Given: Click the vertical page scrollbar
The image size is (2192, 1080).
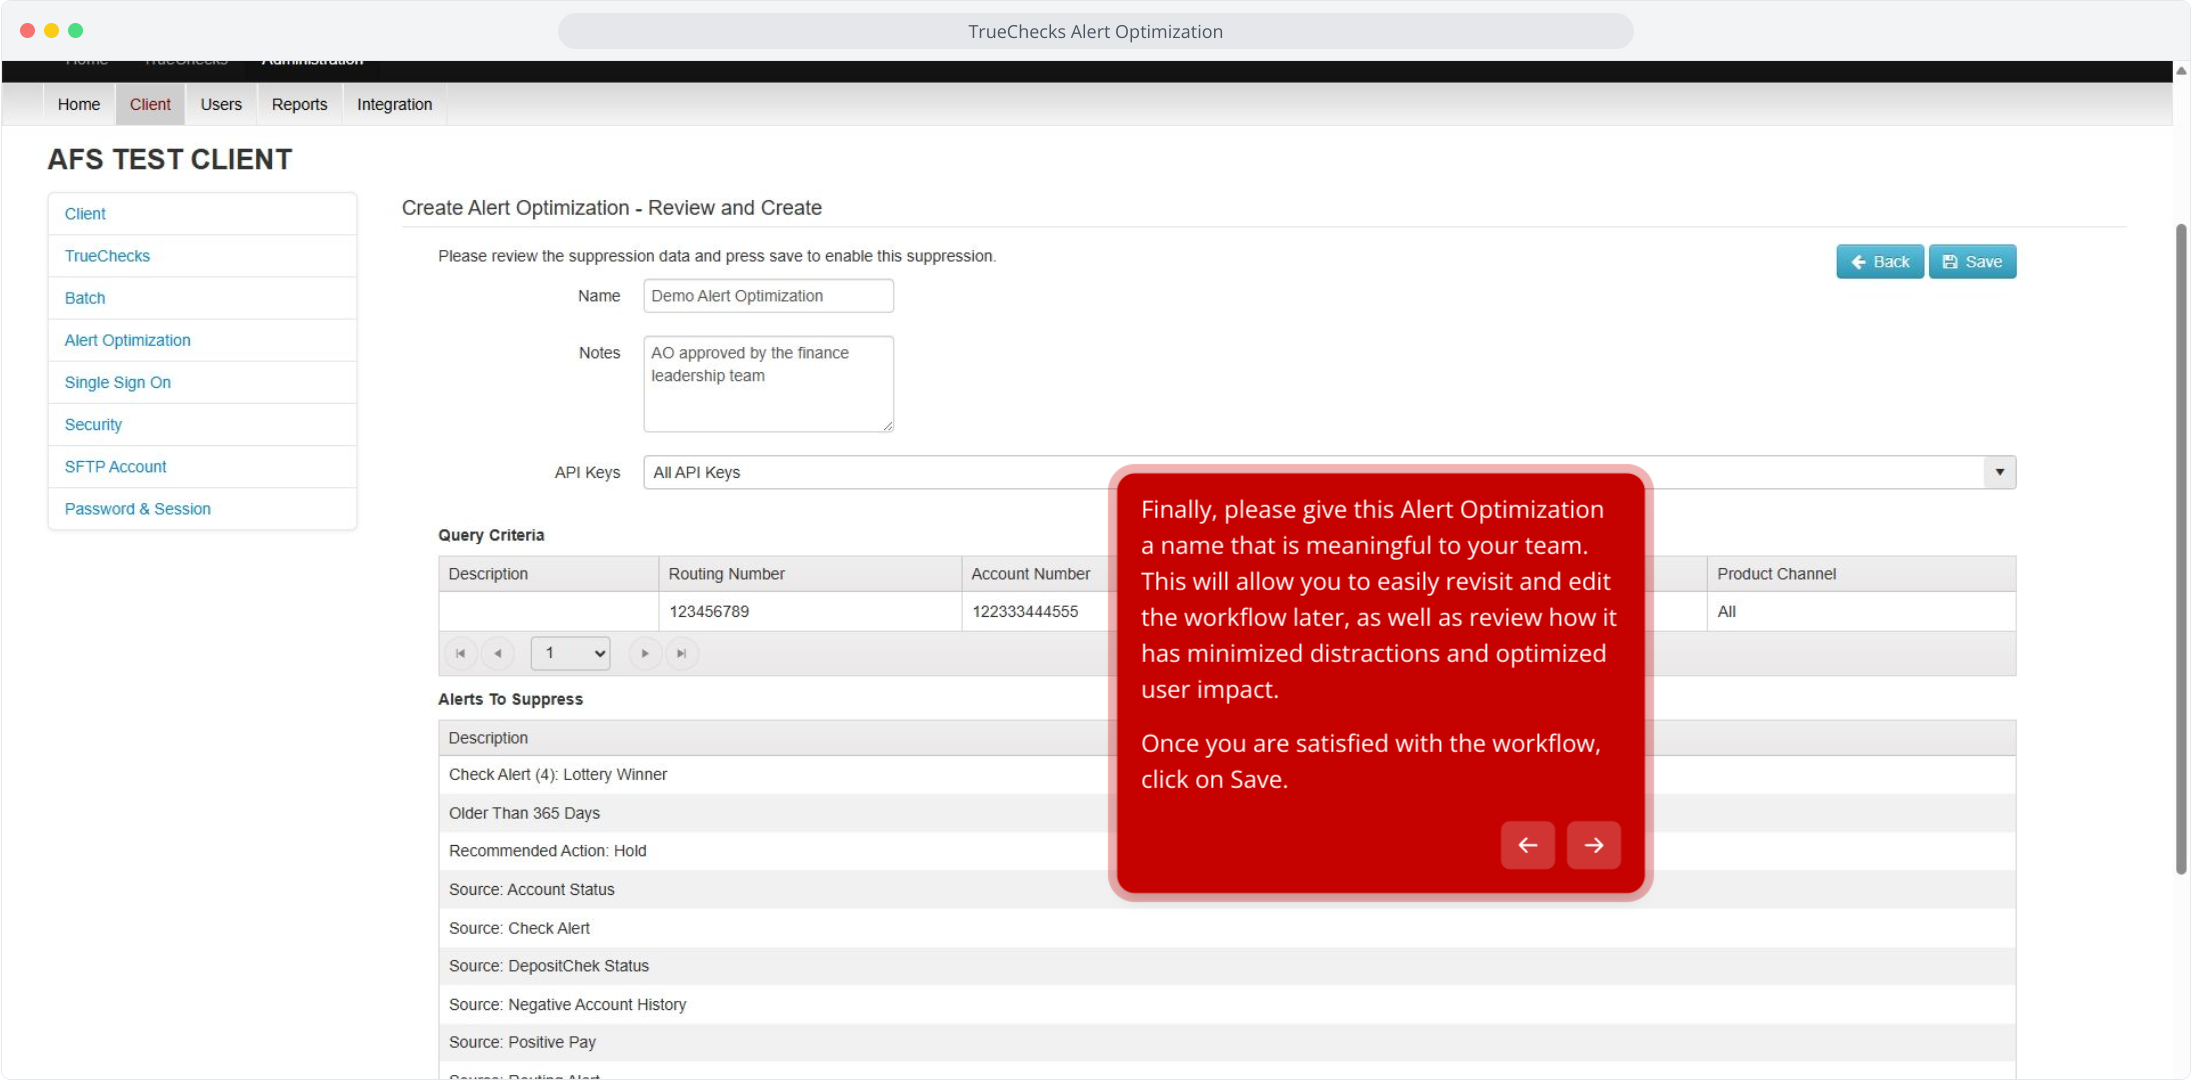Looking at the screenshot, I should pos(2181,550).
